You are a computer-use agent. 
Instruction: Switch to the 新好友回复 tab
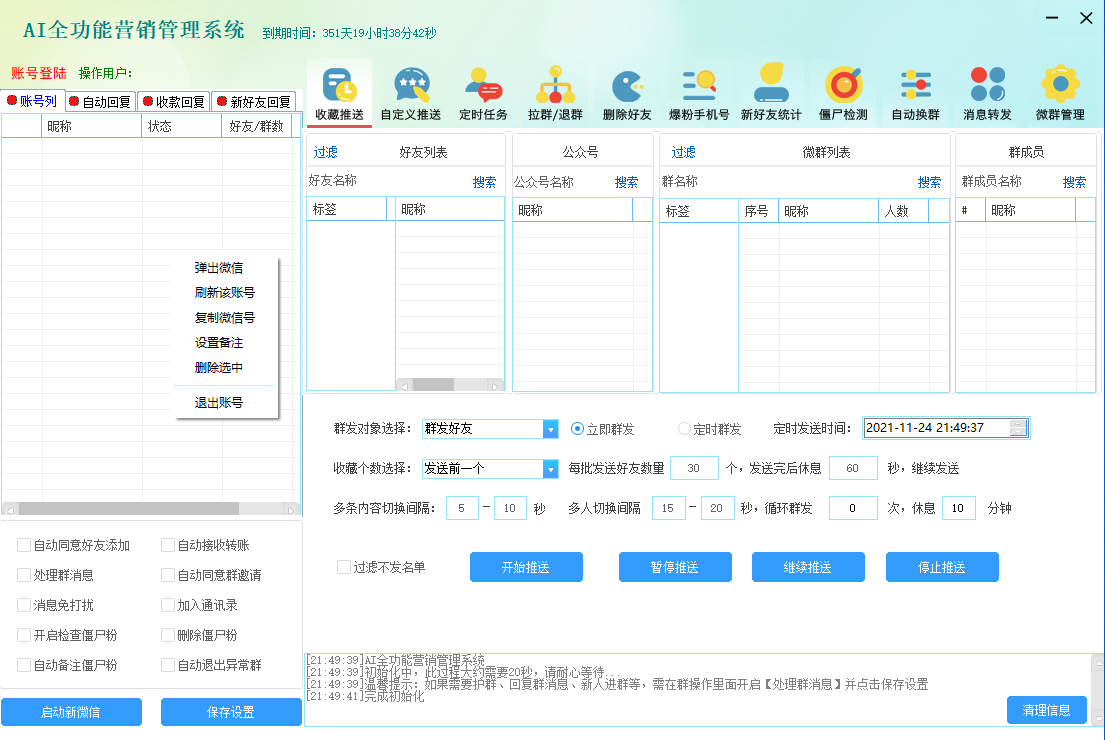[x=254, y=102]
